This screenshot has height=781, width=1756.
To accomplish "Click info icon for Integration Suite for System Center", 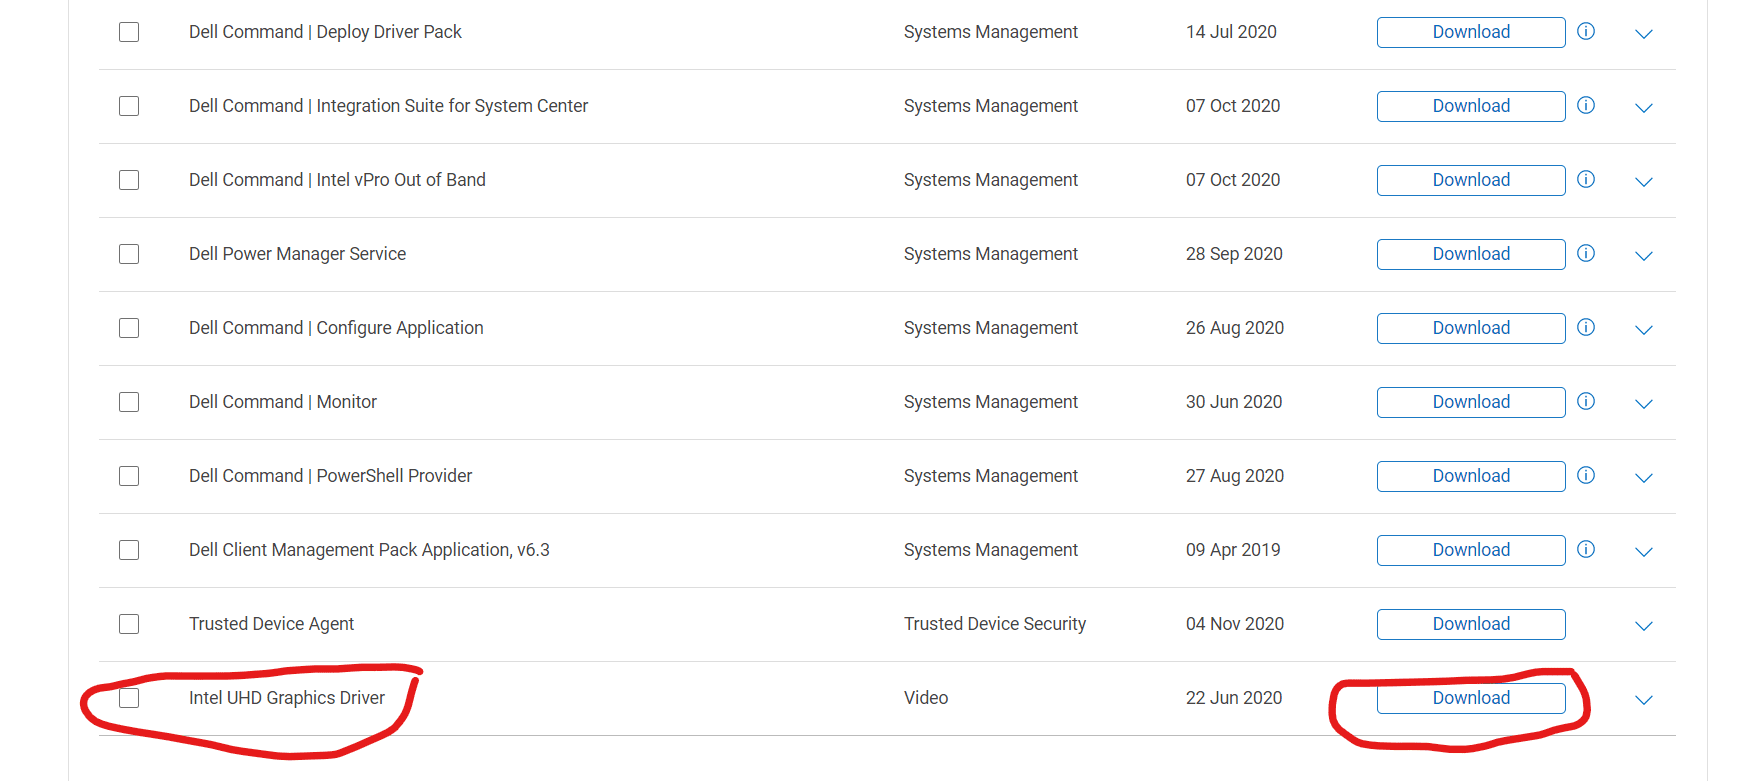I will 1585,105.
